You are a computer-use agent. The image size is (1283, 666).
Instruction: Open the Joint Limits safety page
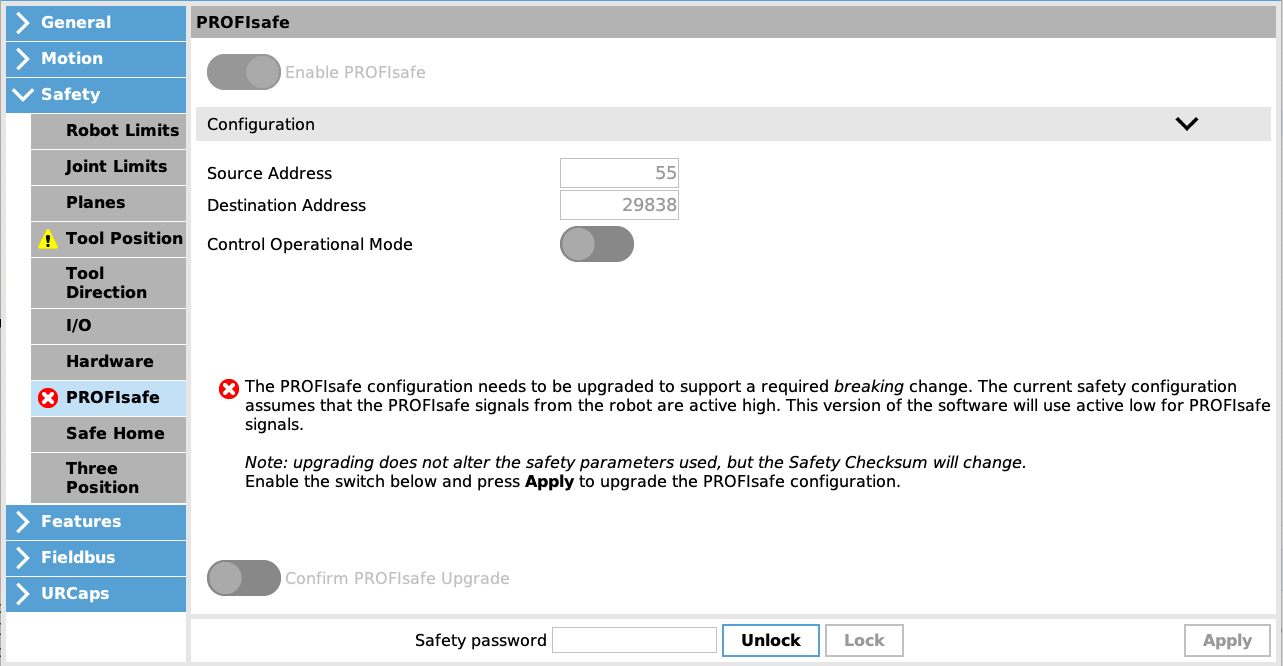[109, 166]
